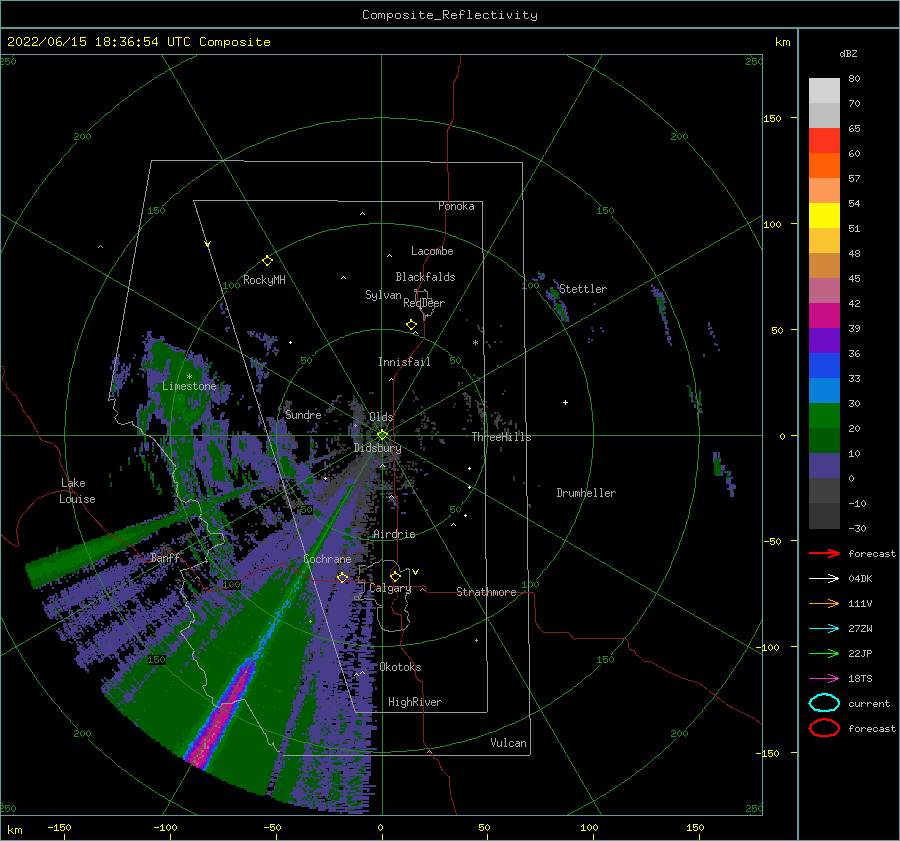Click the Sylvan label
Screen dimensions: 900x841
pos(383,295)
